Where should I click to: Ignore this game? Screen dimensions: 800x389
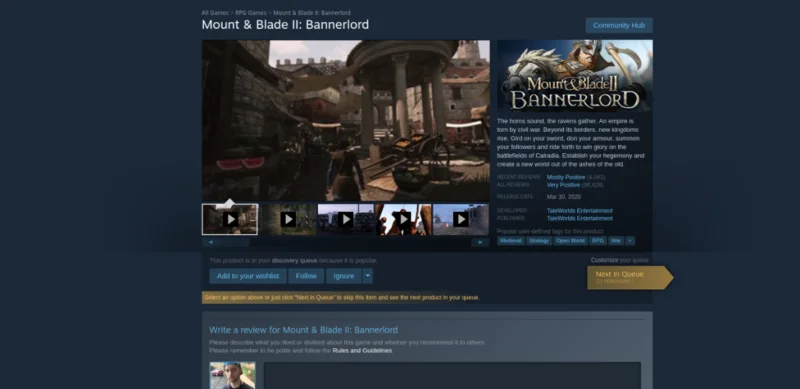tap(343, 276)
